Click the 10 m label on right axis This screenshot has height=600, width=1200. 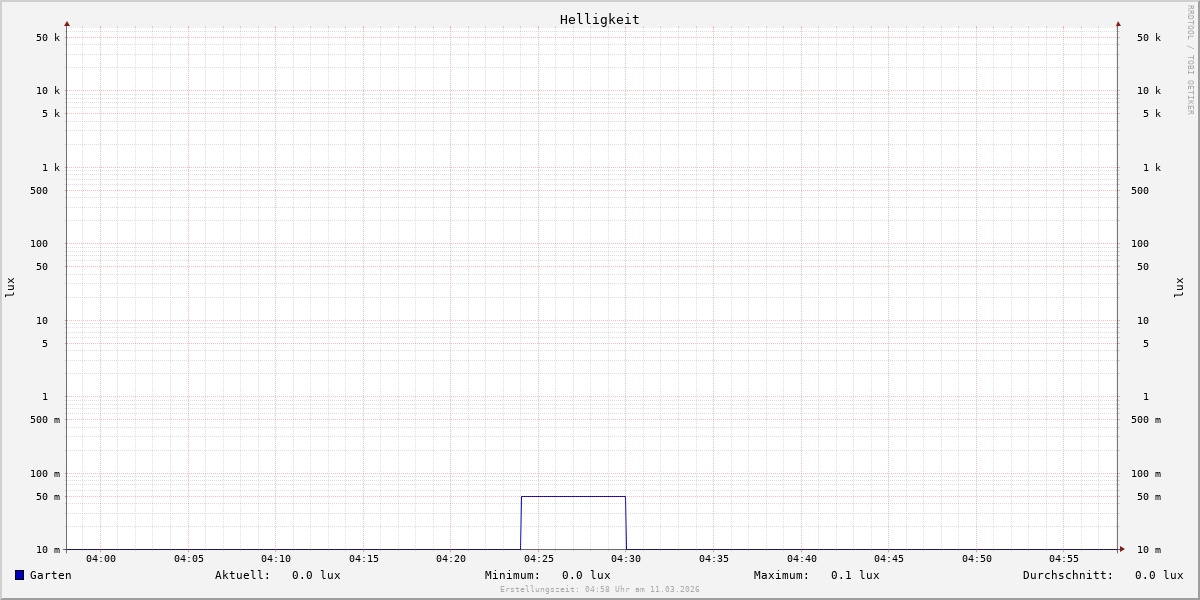tap(1149, 550)
